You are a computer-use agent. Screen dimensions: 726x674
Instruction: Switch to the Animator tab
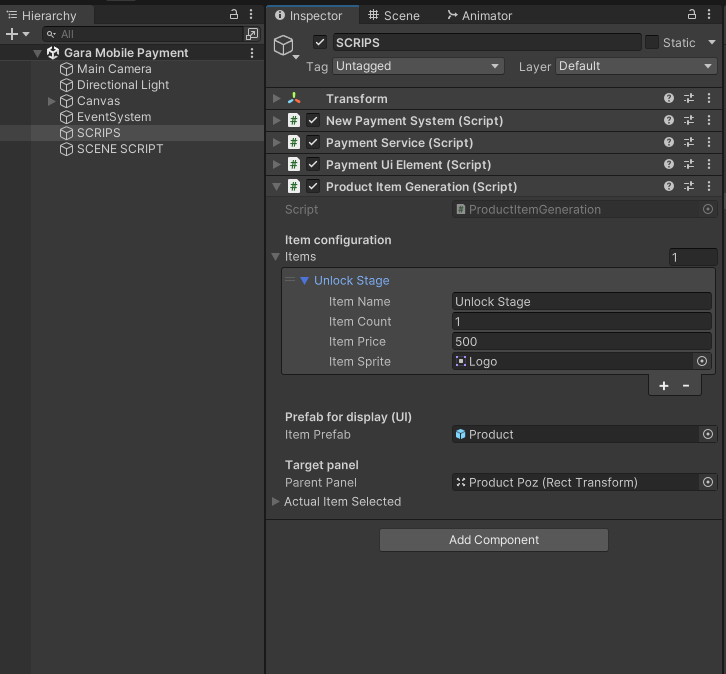point(479,15)
